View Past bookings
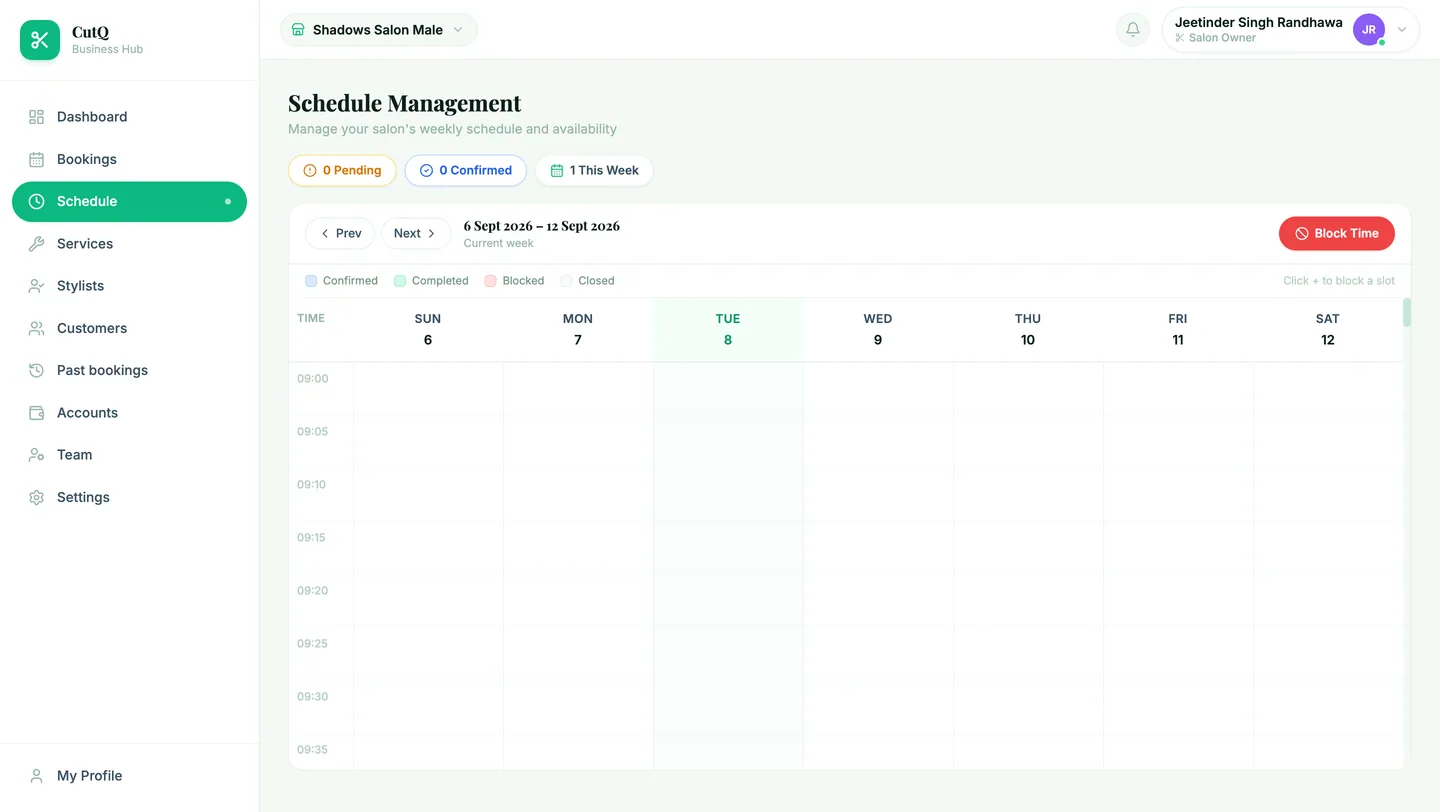The height and width of the screenshot is (812, 1440). 129,370
